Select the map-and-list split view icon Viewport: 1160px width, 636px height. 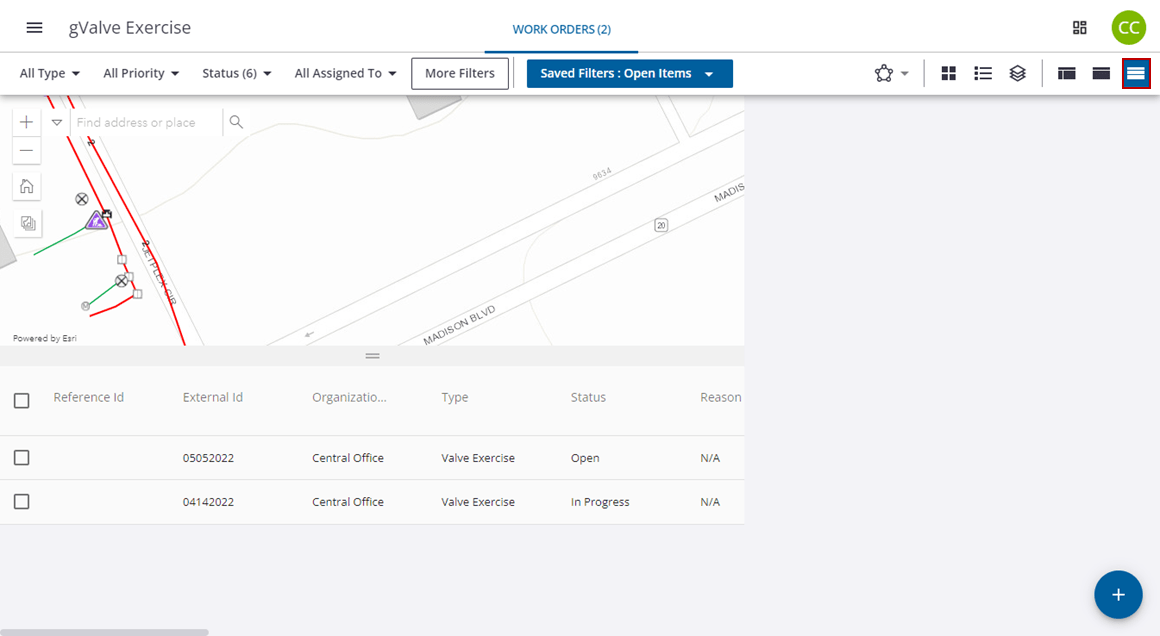[x=1066, y=73]
